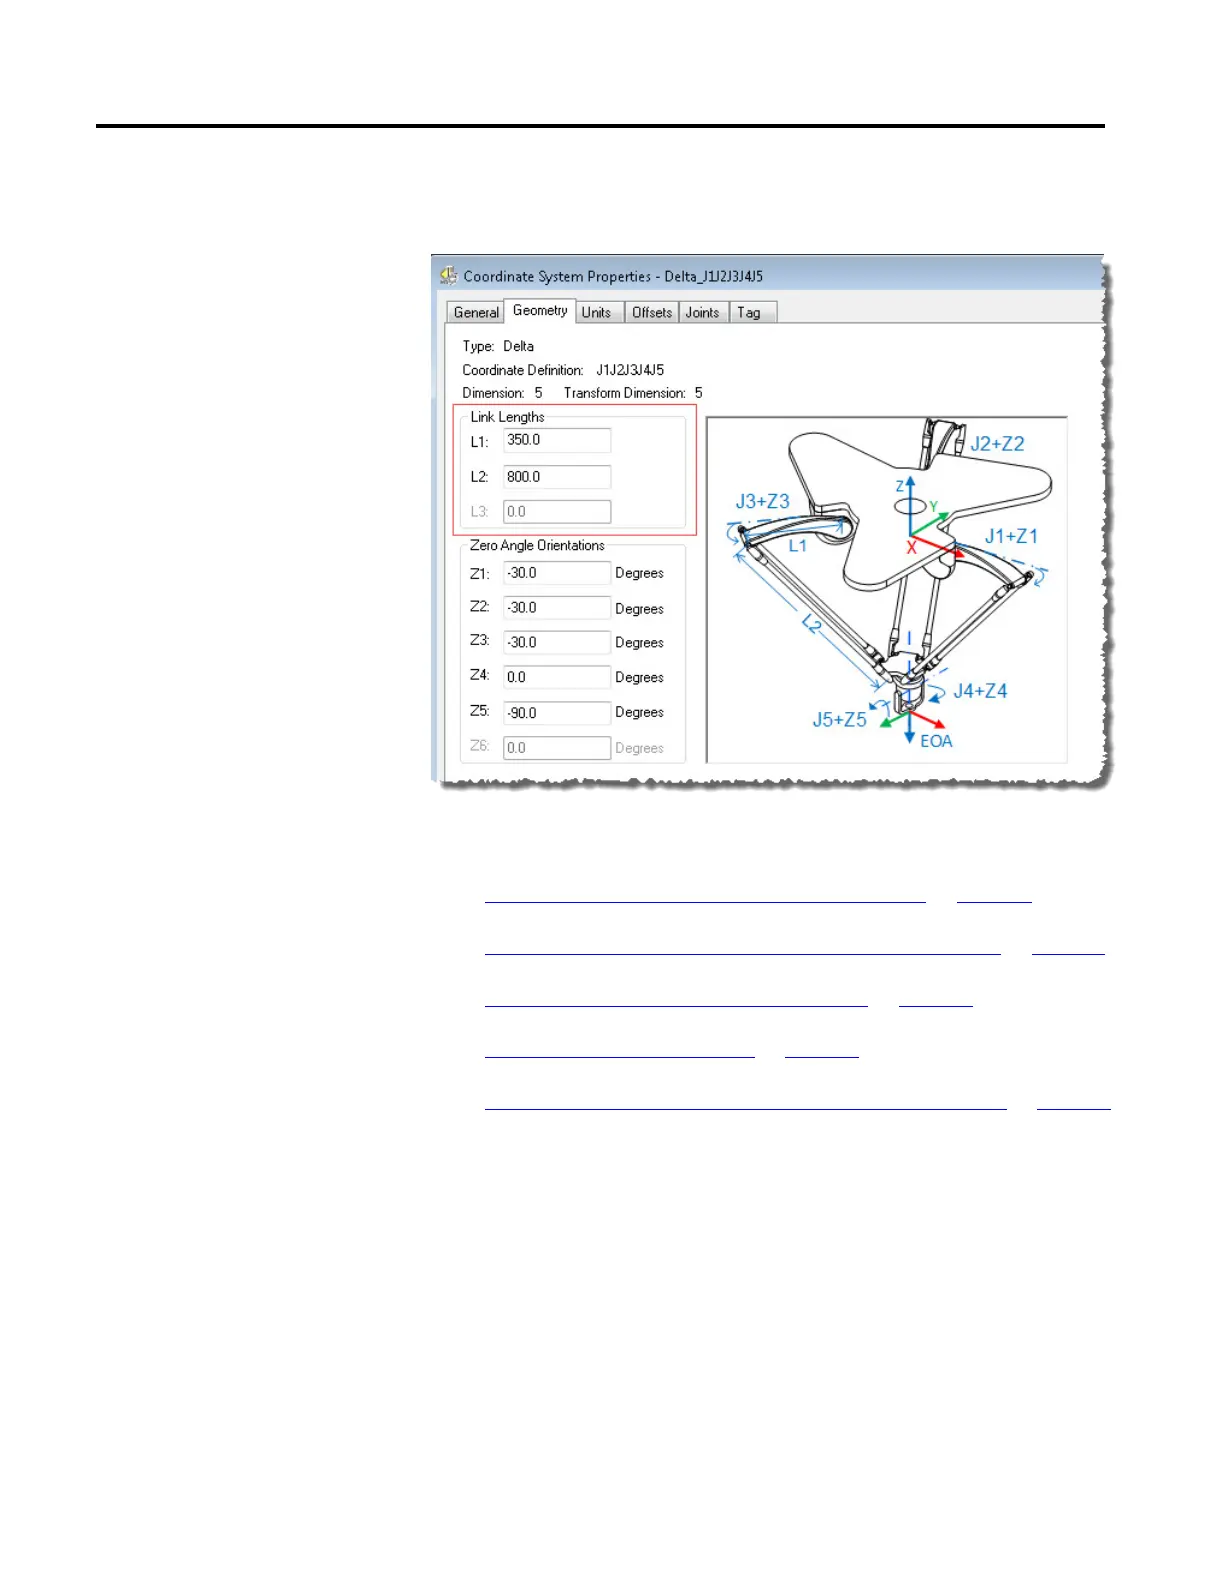Click the J2+Z2 label in the robot diagram
This screenshot has width=1224, height=1584.
coord(997,444)
